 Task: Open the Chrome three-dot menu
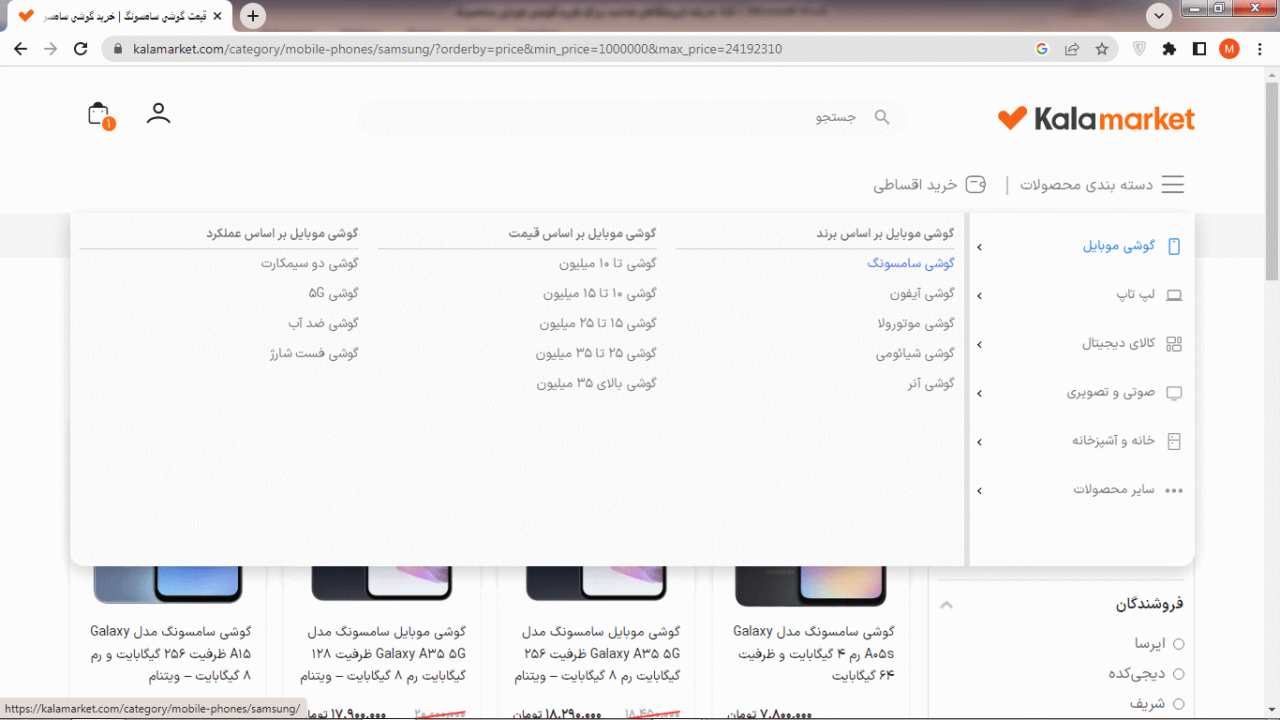pos(1261,49)
